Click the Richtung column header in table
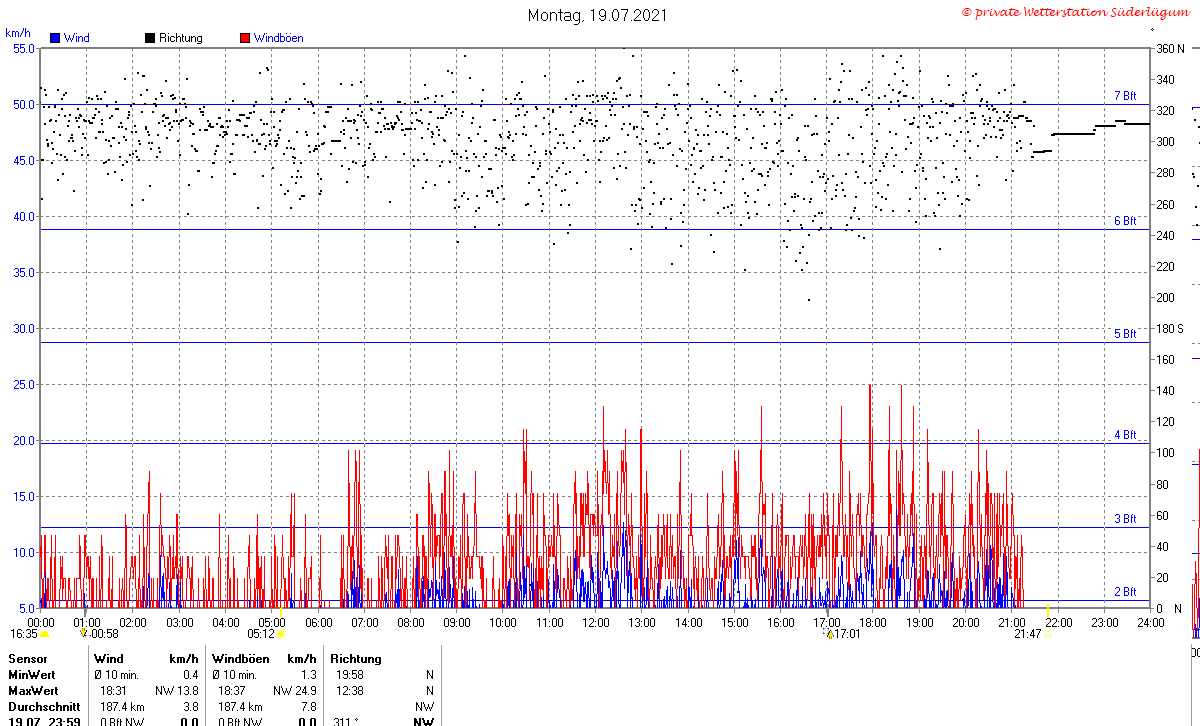This screenshot has height=726, width=1200. point(356,659)
